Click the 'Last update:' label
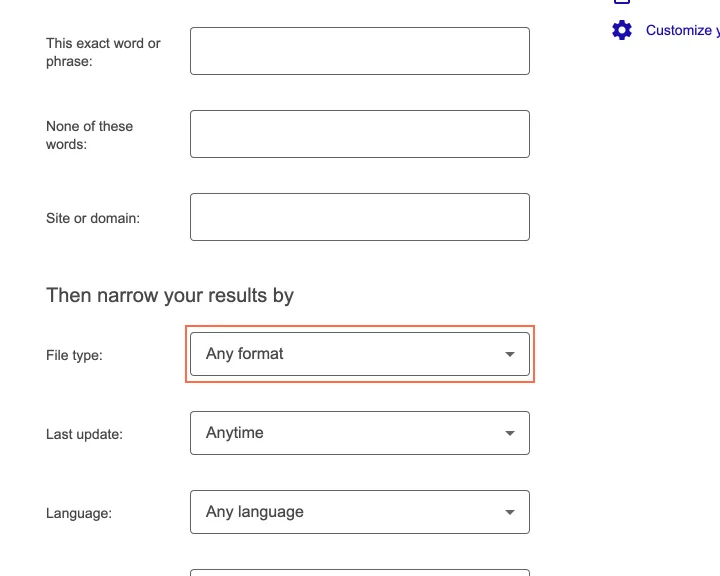This screenshot has width=720, height=576. coord(84,435)
